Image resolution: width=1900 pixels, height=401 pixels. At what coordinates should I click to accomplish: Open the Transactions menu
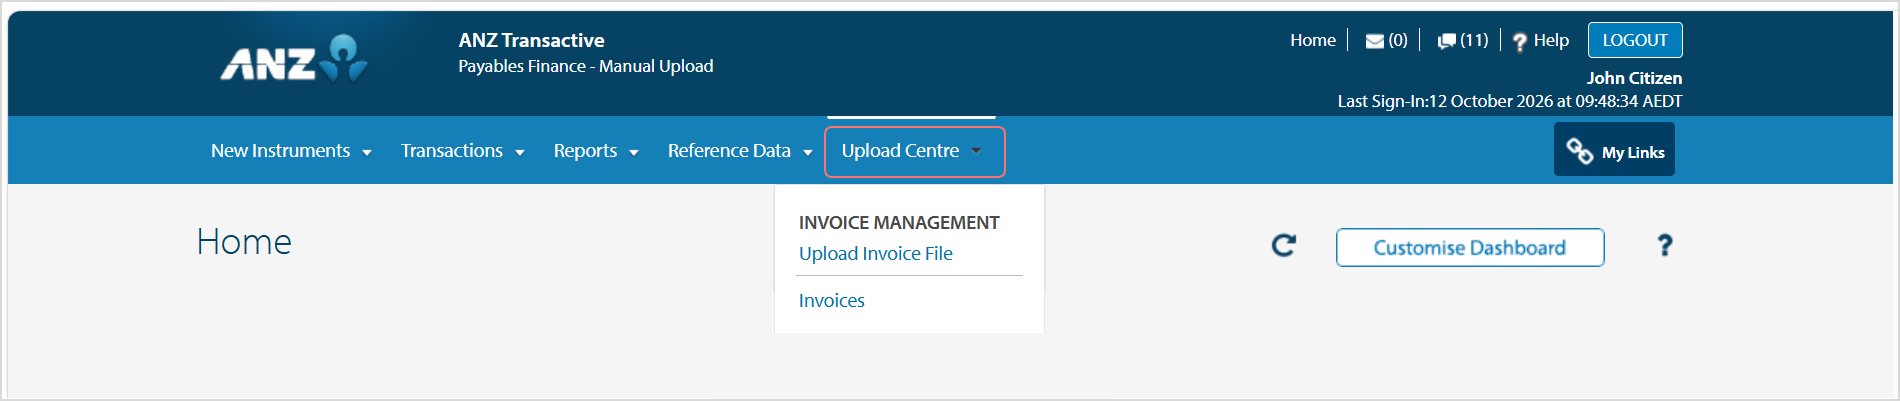[x=452, y=151]
